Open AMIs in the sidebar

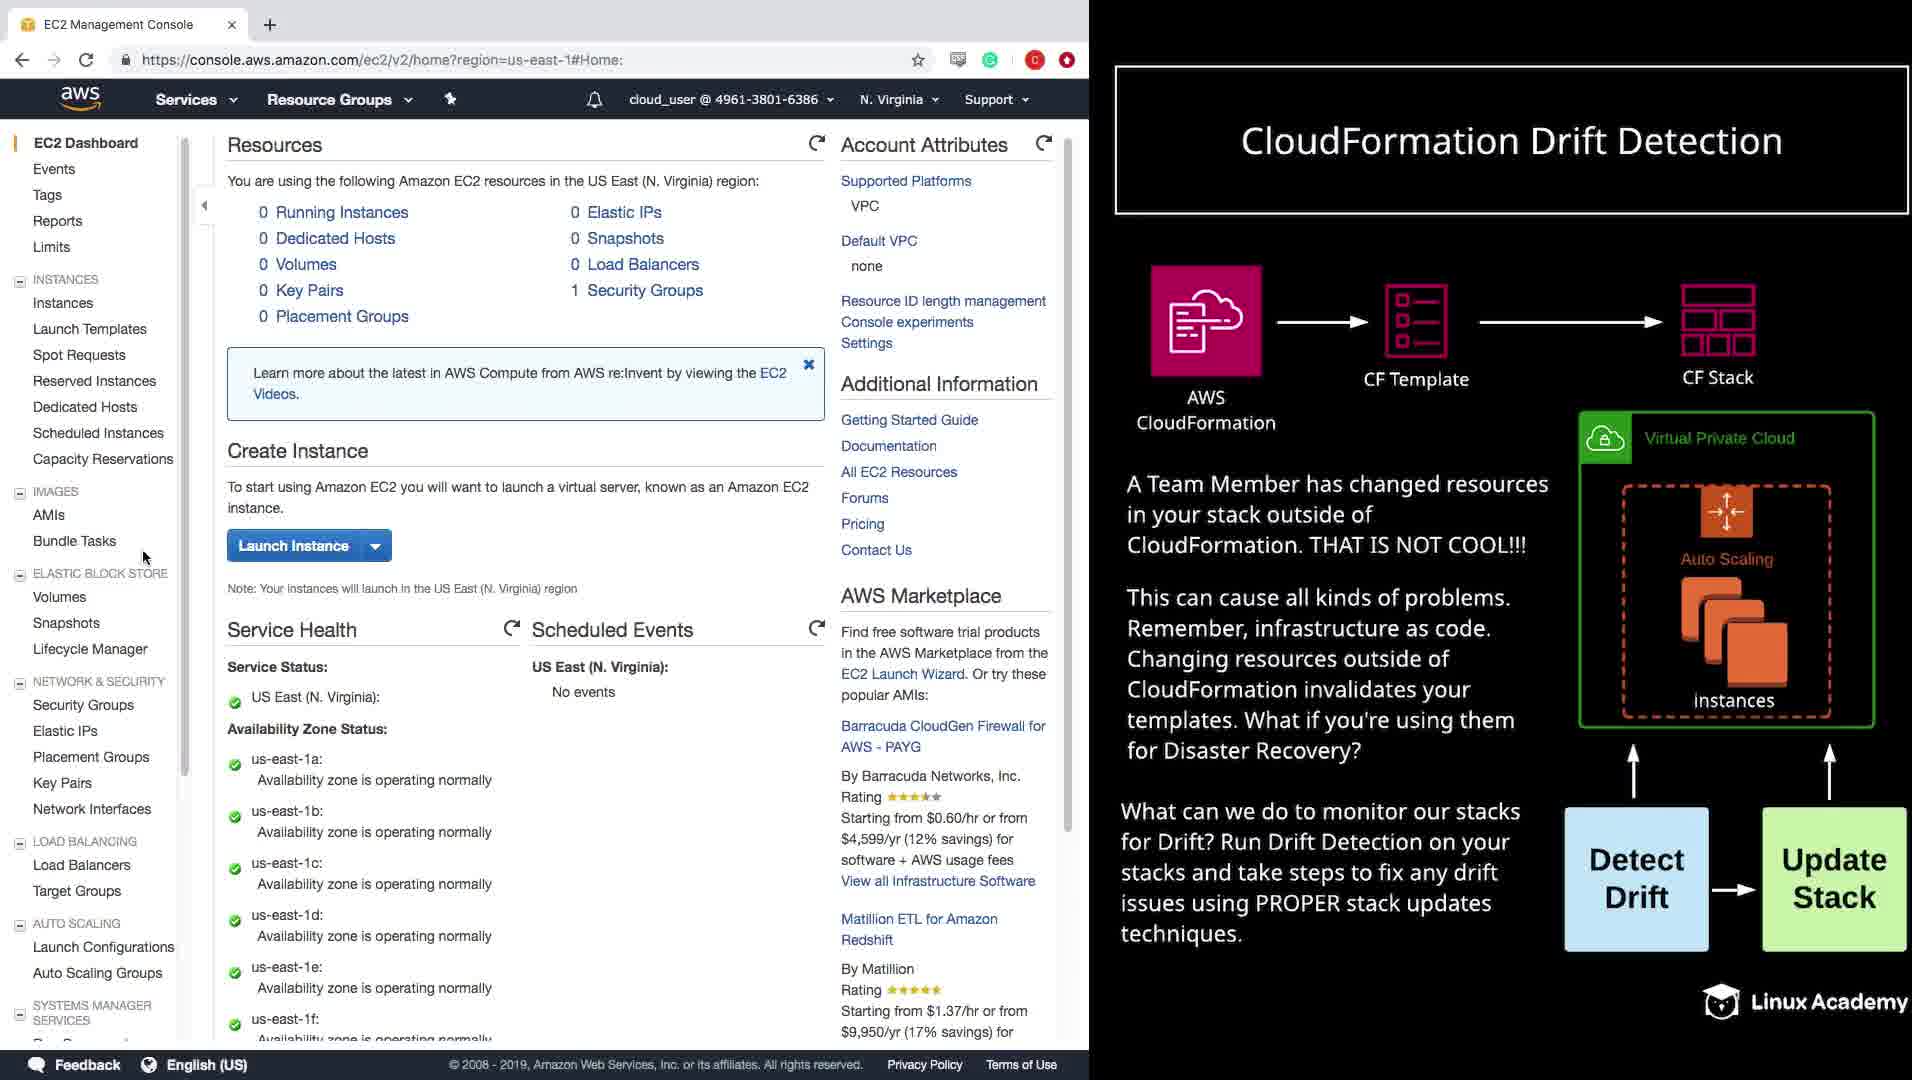coord(49,515)
